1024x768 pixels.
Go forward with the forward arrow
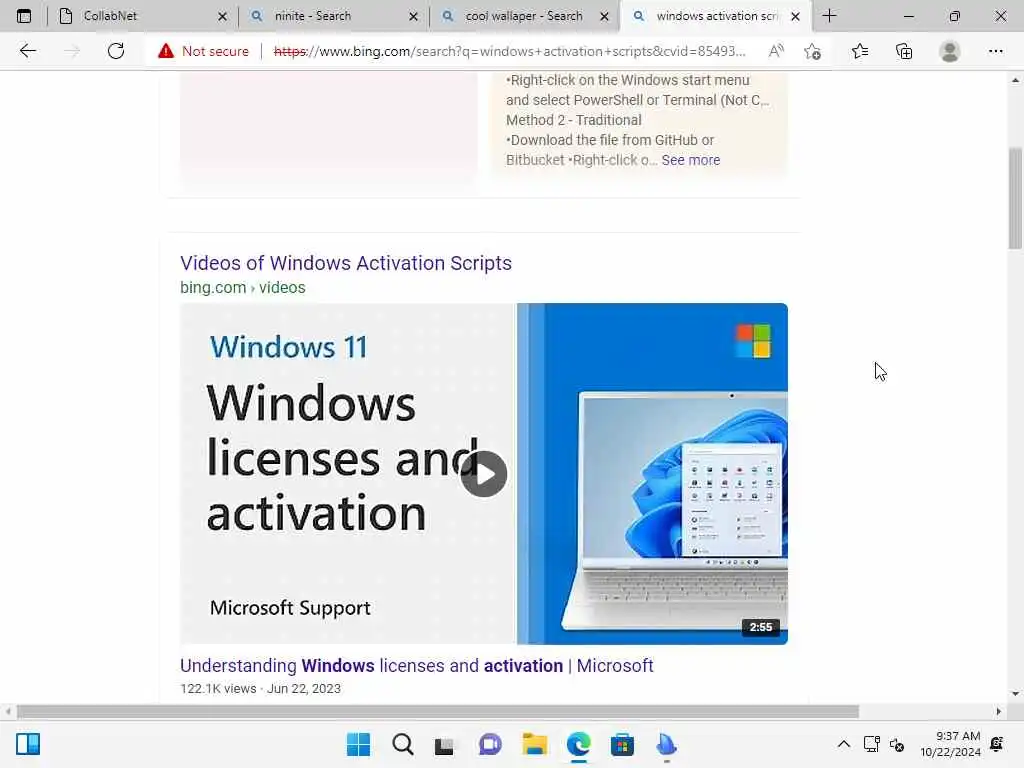(x=72, y=51)
